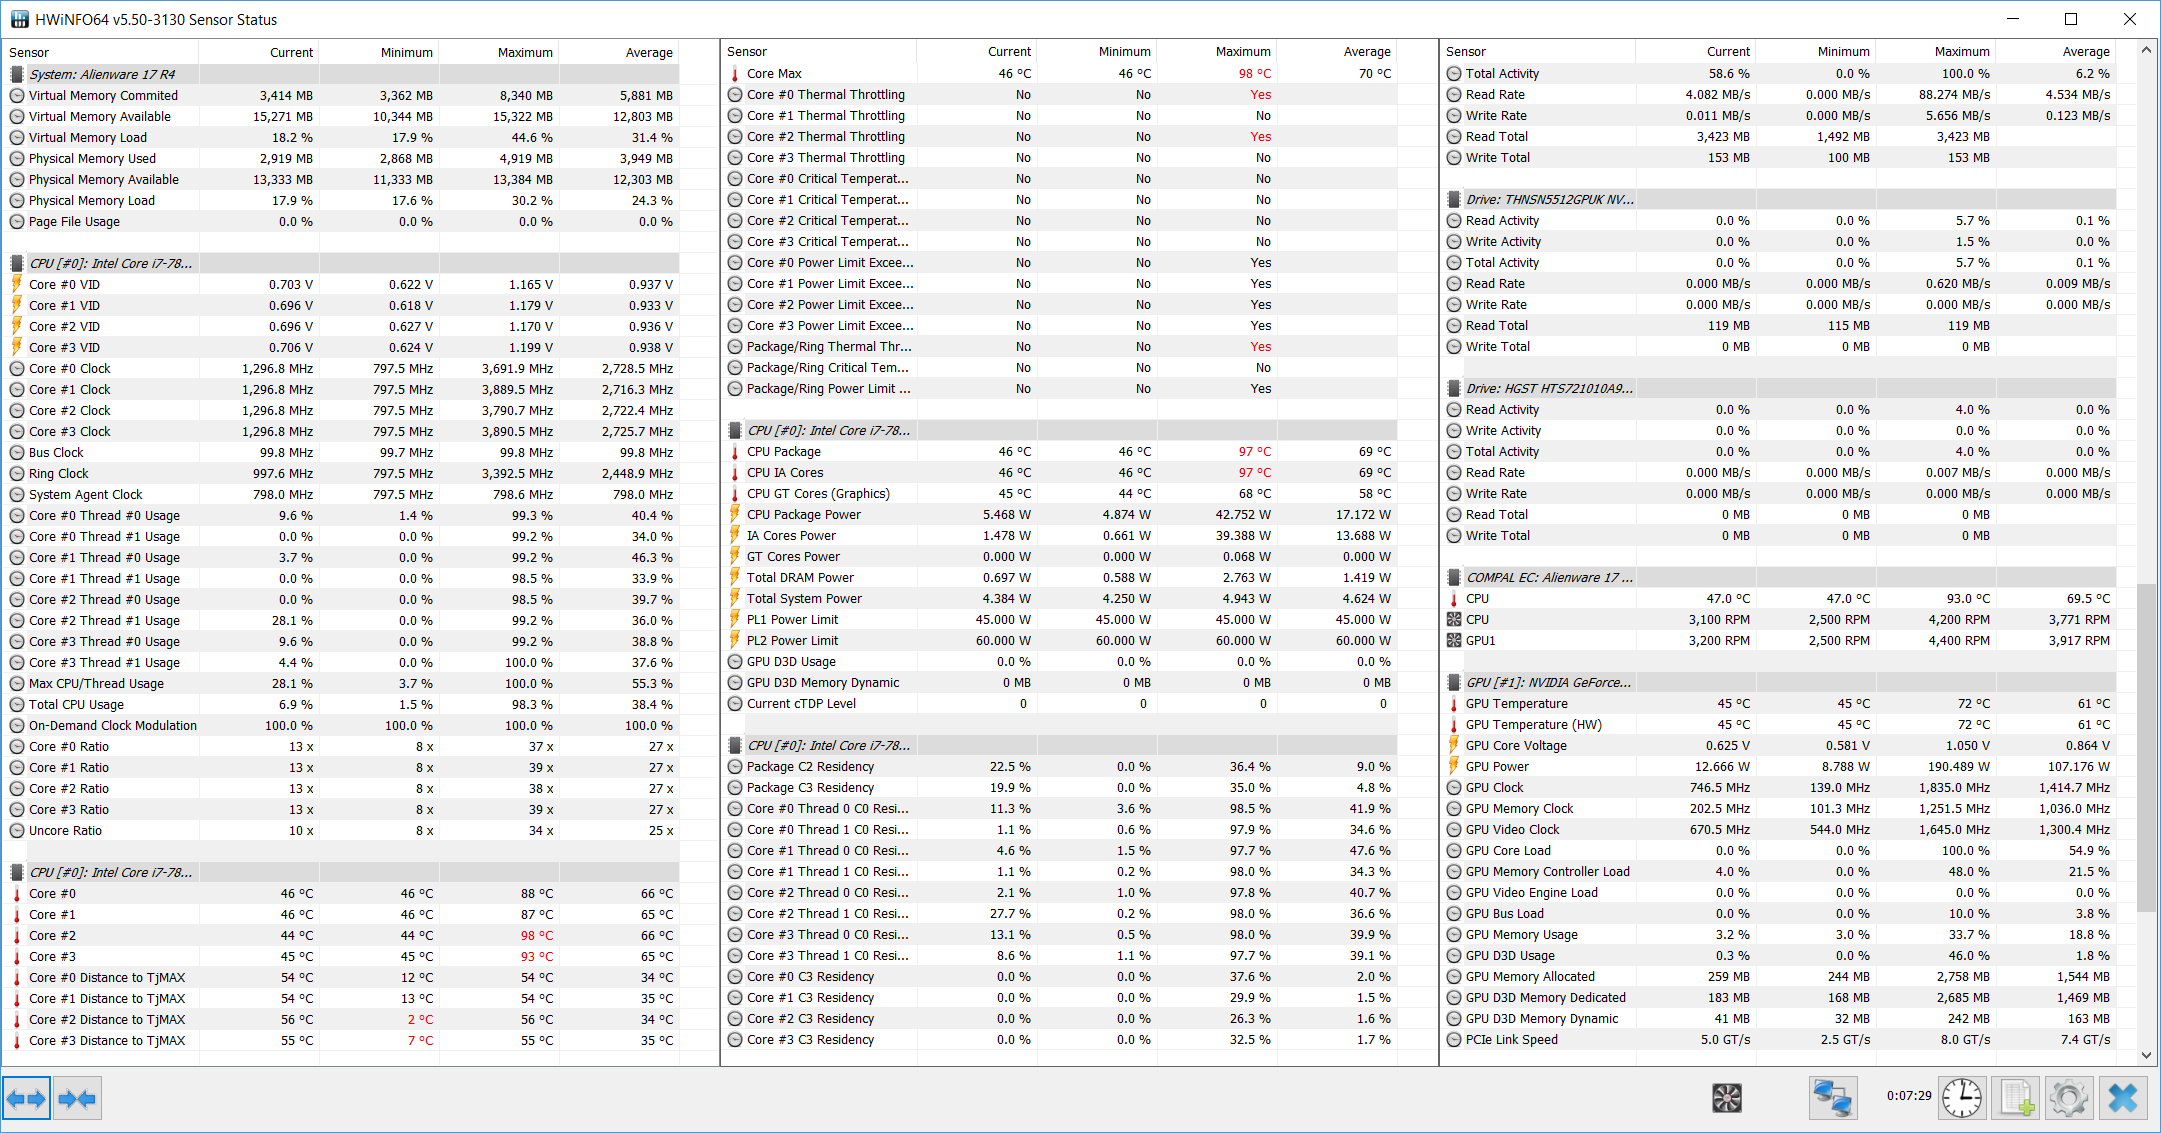Reset sensor values with the clock button
This screenshot has width=2161, height=1133.
(x=1962, y=1098)
